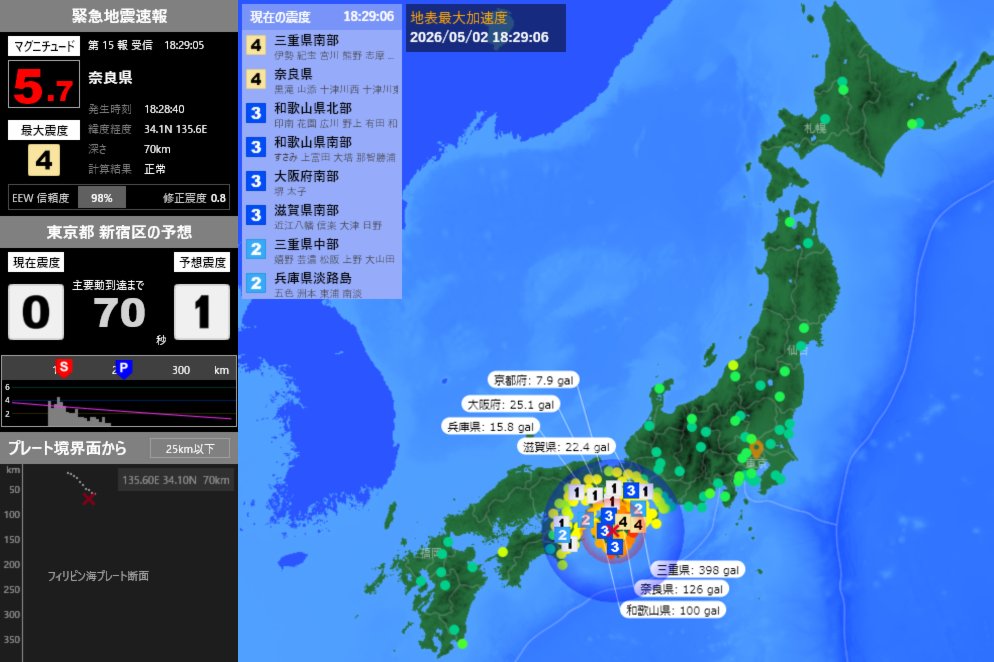Select the red S-wave marker
994x662 pixels.
point(63,368)
